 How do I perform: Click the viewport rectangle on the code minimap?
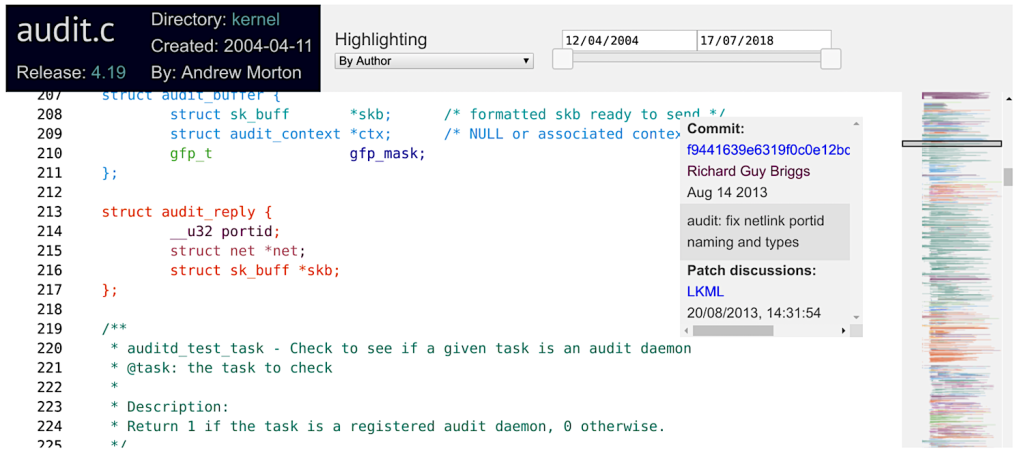951,144
